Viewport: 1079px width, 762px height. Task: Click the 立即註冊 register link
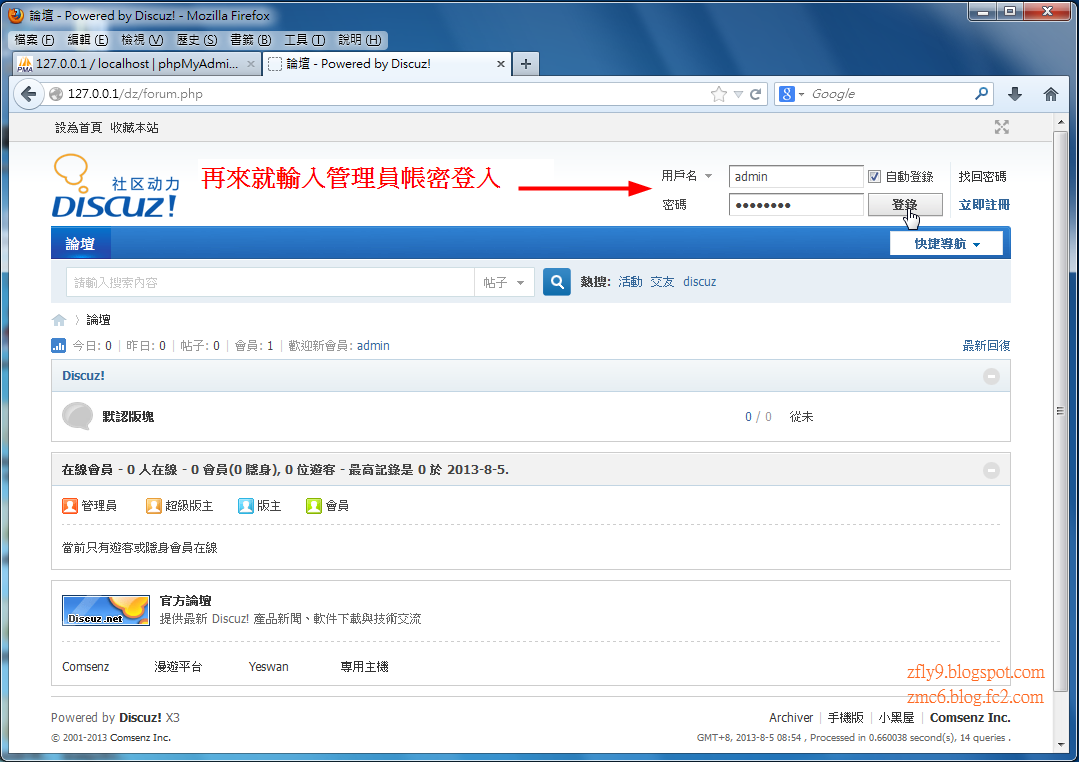pyautogui.click(x=984, y=205)
